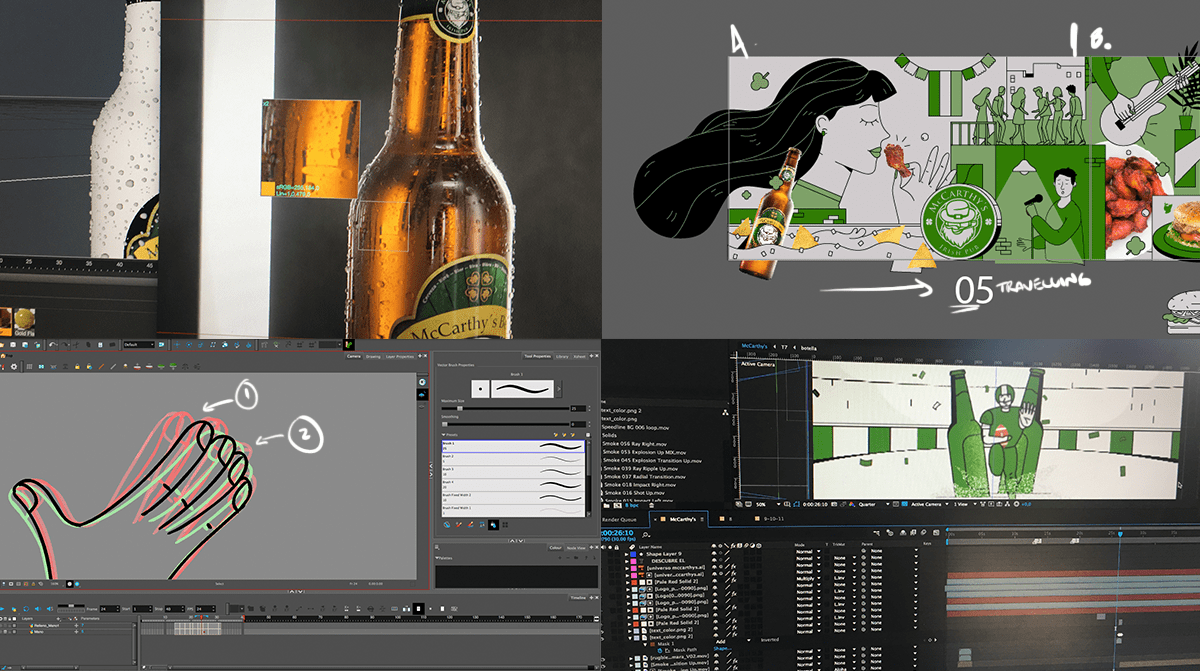1200x671 pixels.
Task: Select Smoke 037 Radial Transition.mov file
Action: 647,477
